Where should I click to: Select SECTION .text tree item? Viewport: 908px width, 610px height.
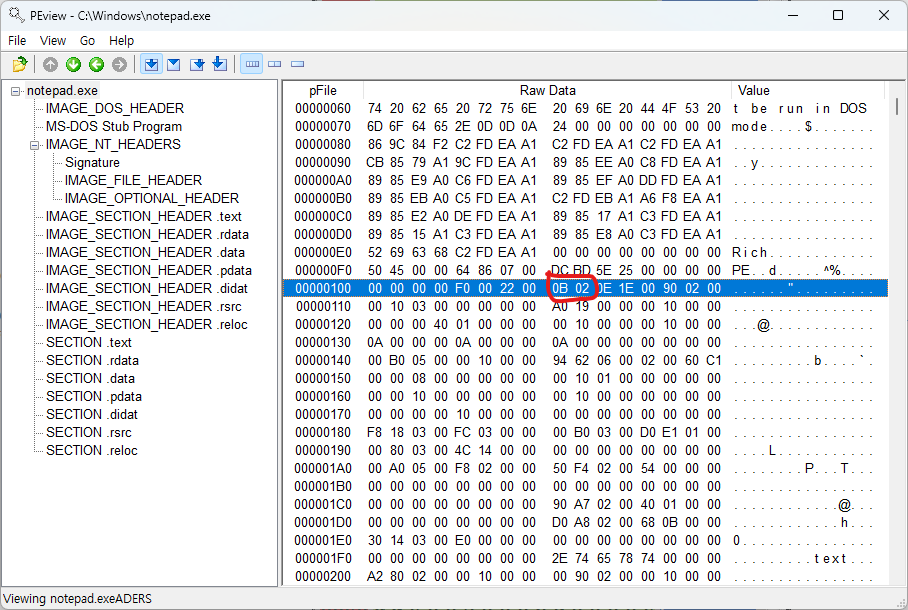click(x=89, y=342)
